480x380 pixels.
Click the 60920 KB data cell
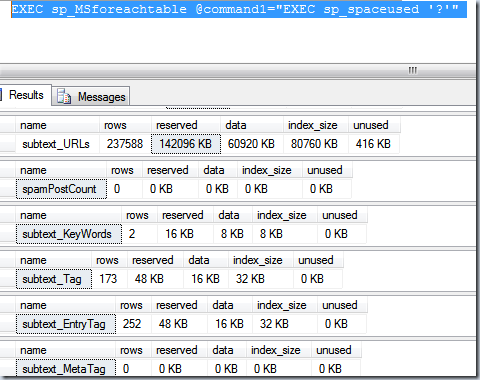[x=252, y=144]
